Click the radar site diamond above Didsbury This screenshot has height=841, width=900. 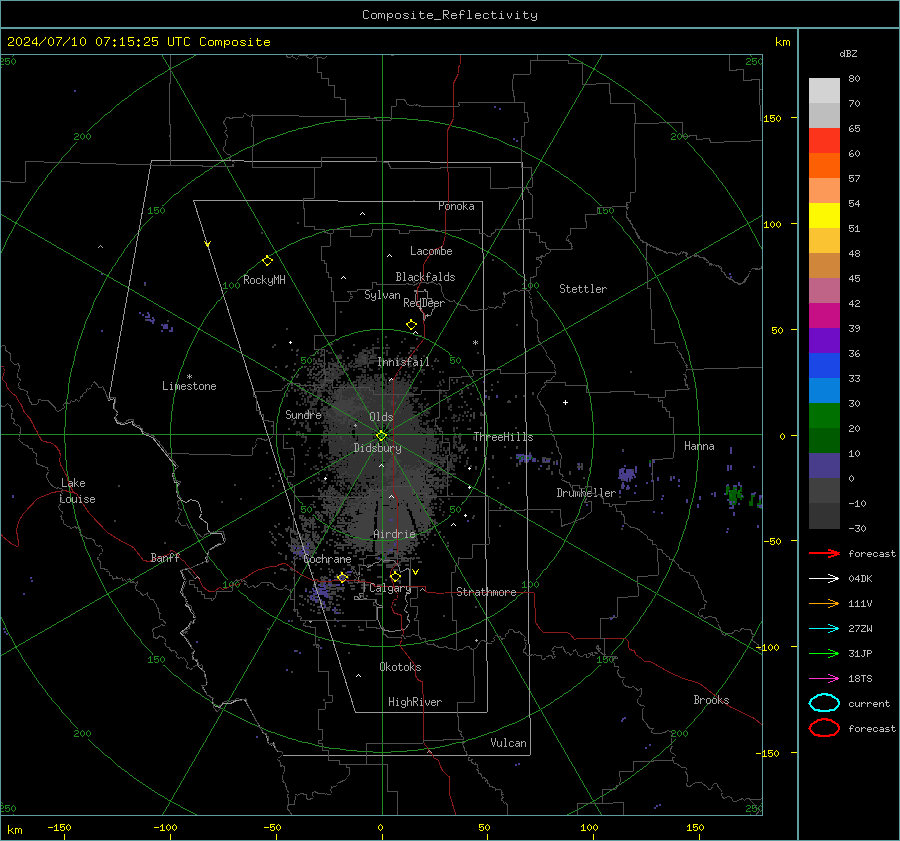pyautogui.click(x=381, y=436)
